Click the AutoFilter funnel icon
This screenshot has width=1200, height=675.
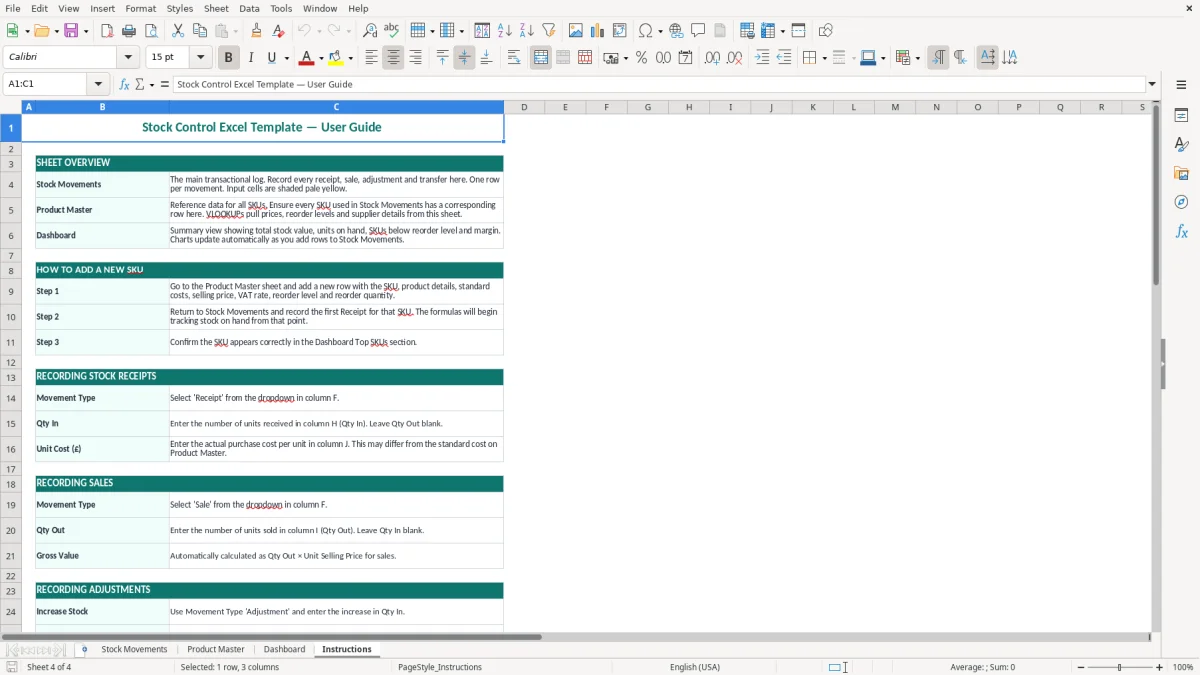(549, 31)
